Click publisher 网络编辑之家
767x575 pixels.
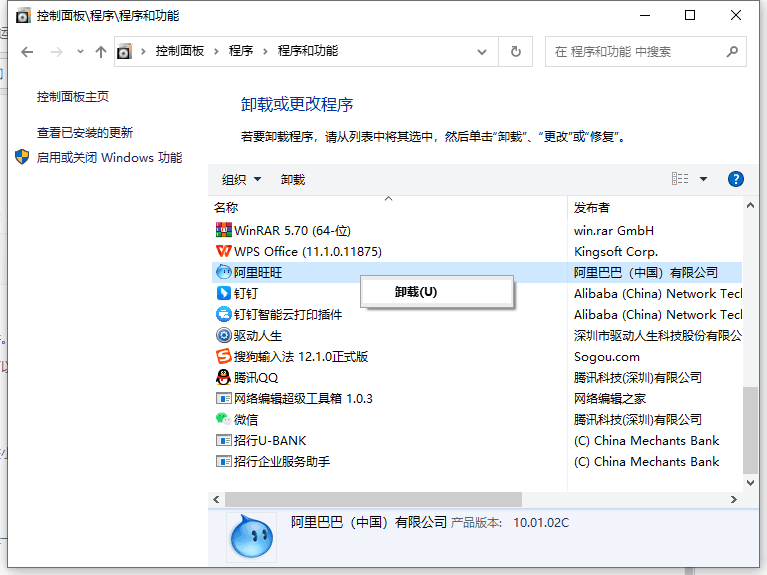coord(609,398)
